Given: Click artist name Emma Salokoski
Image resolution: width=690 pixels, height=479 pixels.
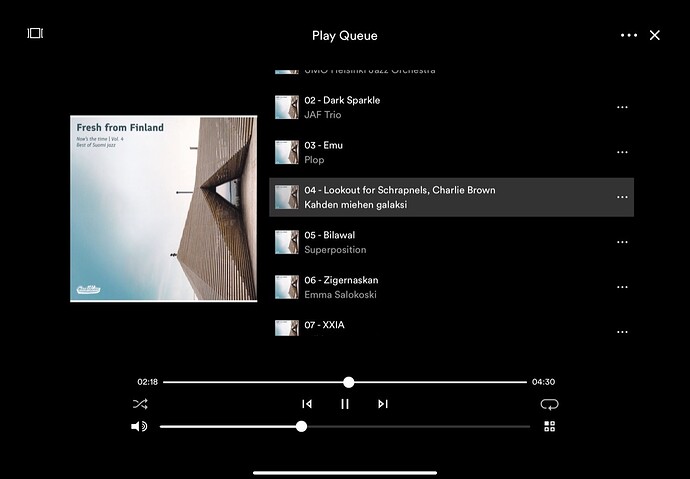Looking at the screenshot, I should 340,295.
